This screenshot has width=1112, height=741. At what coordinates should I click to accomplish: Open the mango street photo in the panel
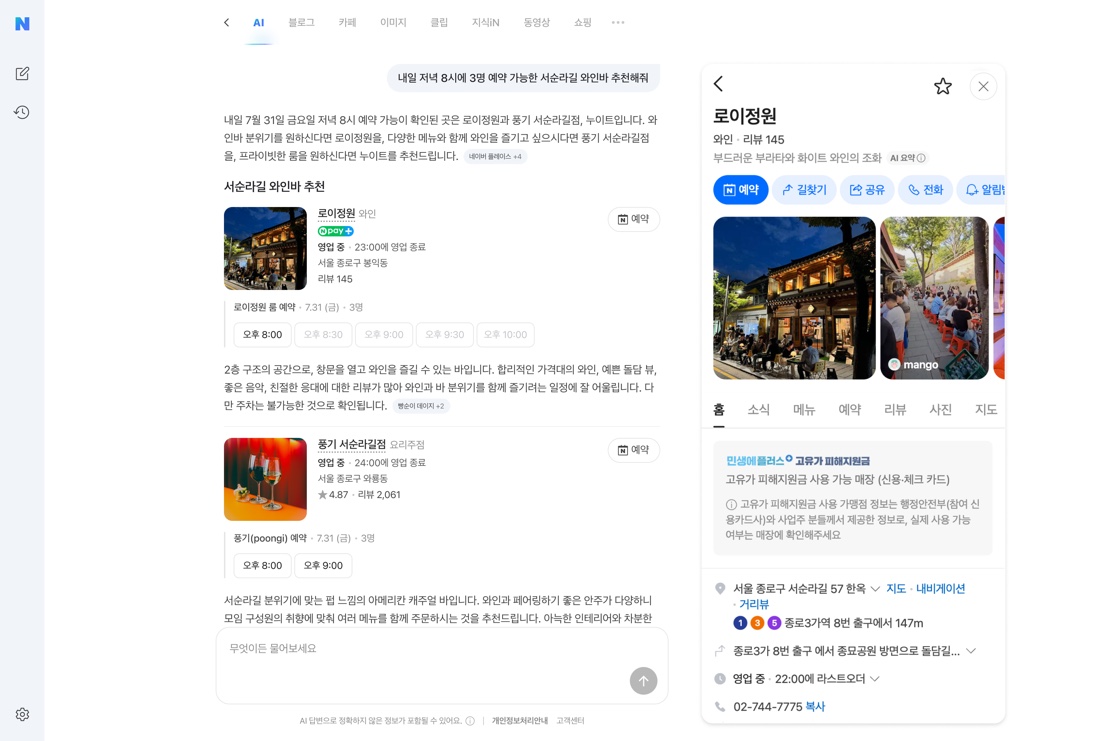tap(934, 298)
